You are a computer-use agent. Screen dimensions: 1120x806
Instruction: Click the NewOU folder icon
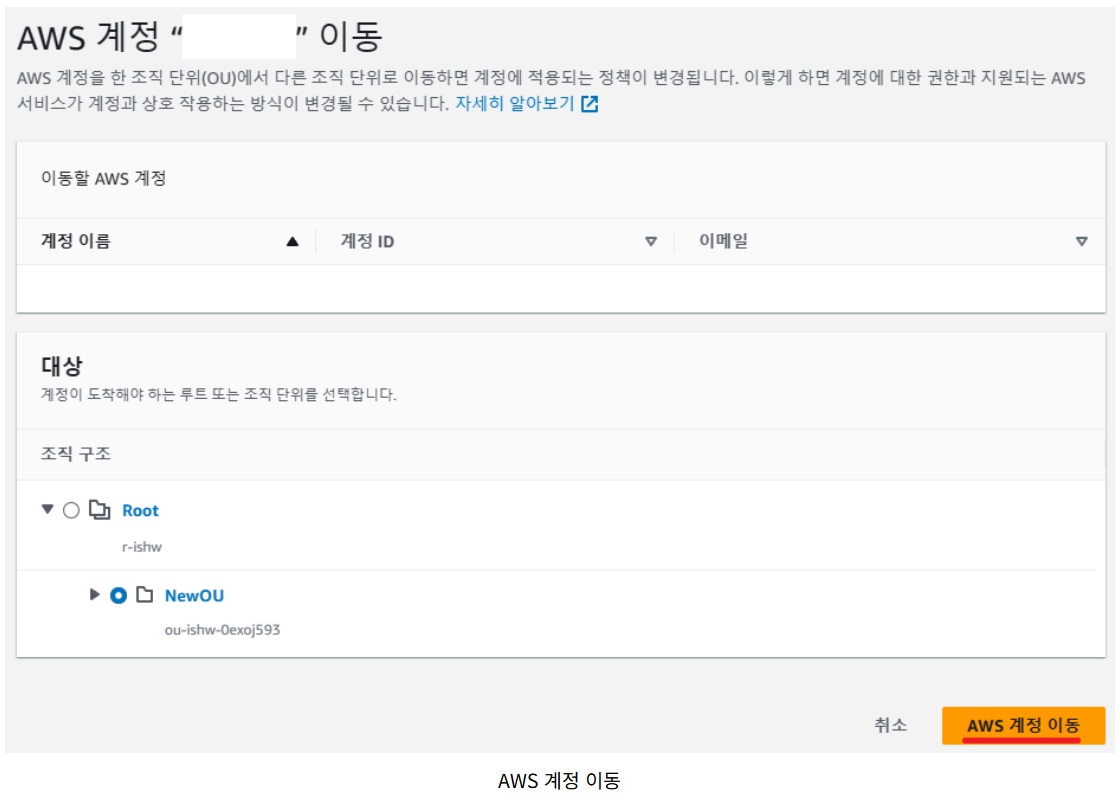pyautogui.click(x=145, y=594)
